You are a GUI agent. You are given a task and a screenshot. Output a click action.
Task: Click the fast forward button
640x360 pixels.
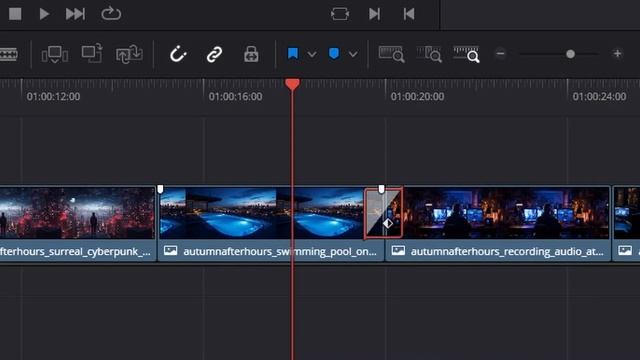point(76,14)
